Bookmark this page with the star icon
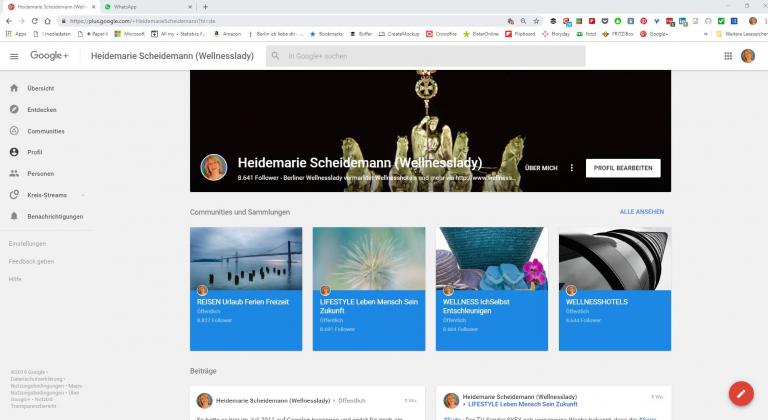This screenshot has height=420, width=768. (535, 20)
